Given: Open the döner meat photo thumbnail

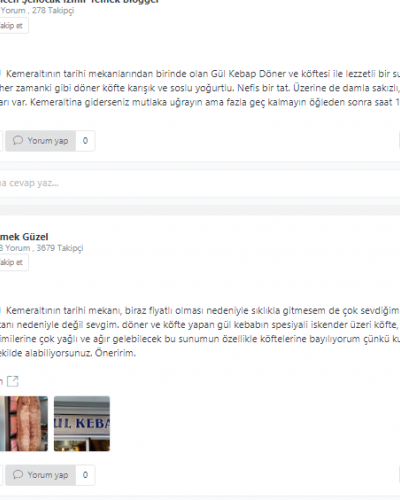Looking at the screenshot, I should (x=24, y=424).
